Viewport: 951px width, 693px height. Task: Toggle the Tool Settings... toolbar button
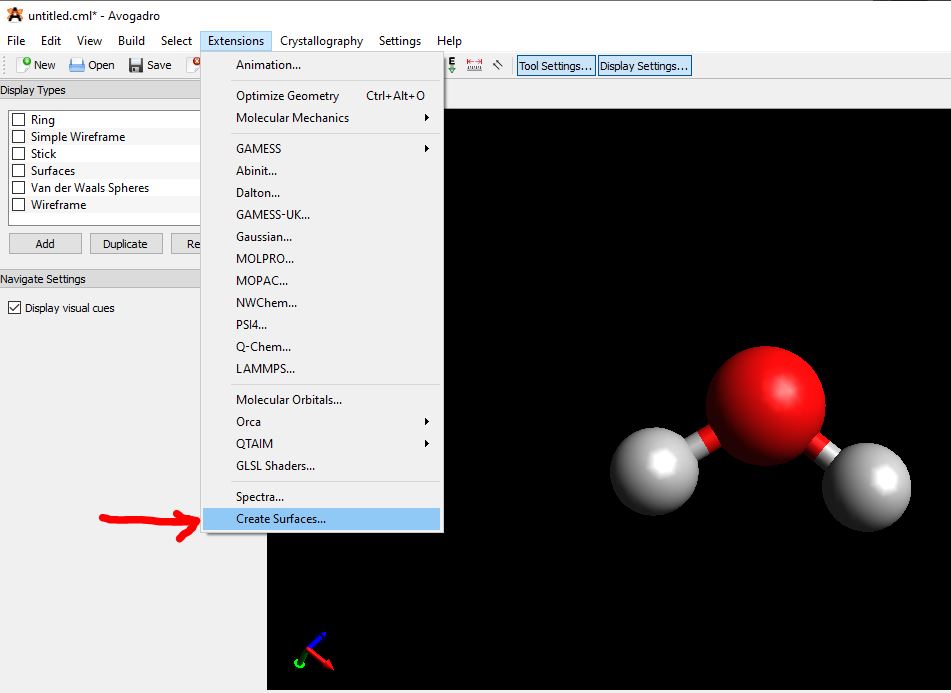point(556,66)
